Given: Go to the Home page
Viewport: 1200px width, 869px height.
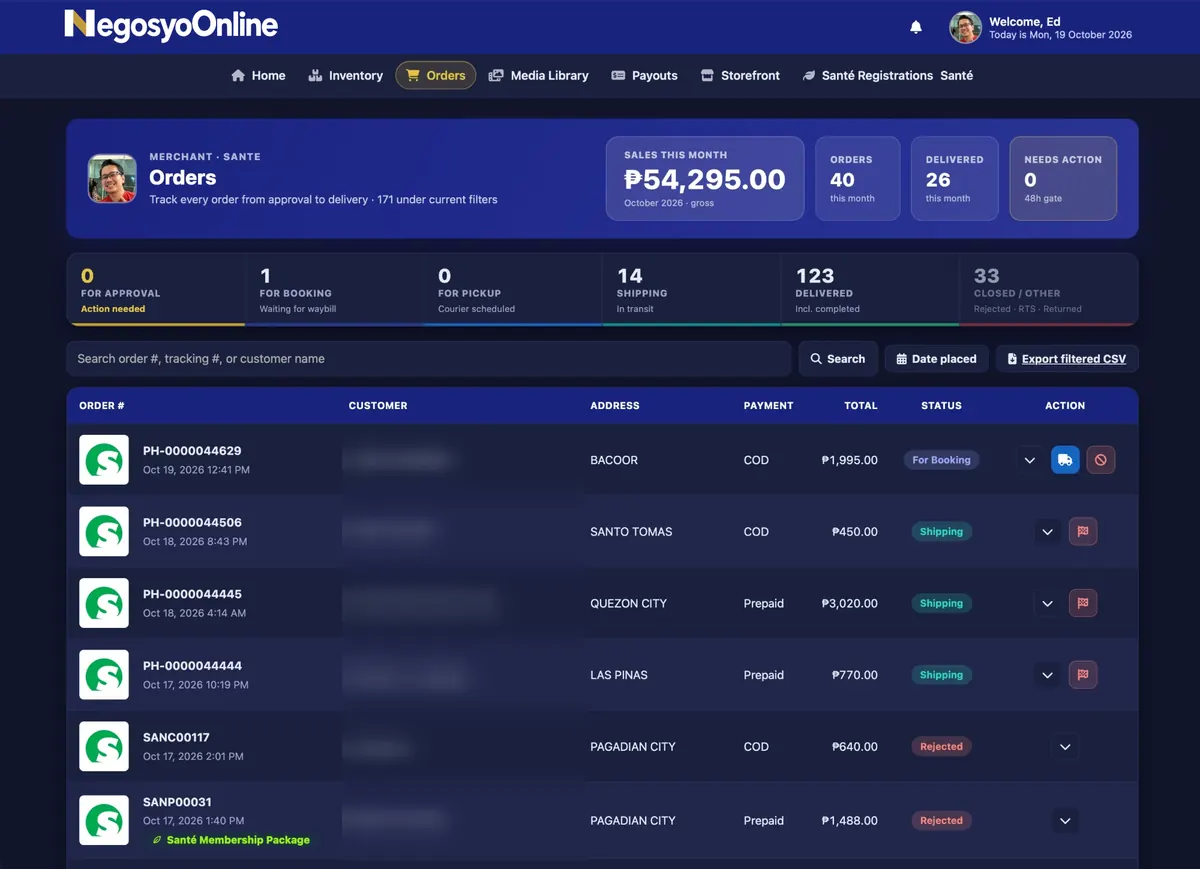Looking at the screenshot, I should [258, 76].
